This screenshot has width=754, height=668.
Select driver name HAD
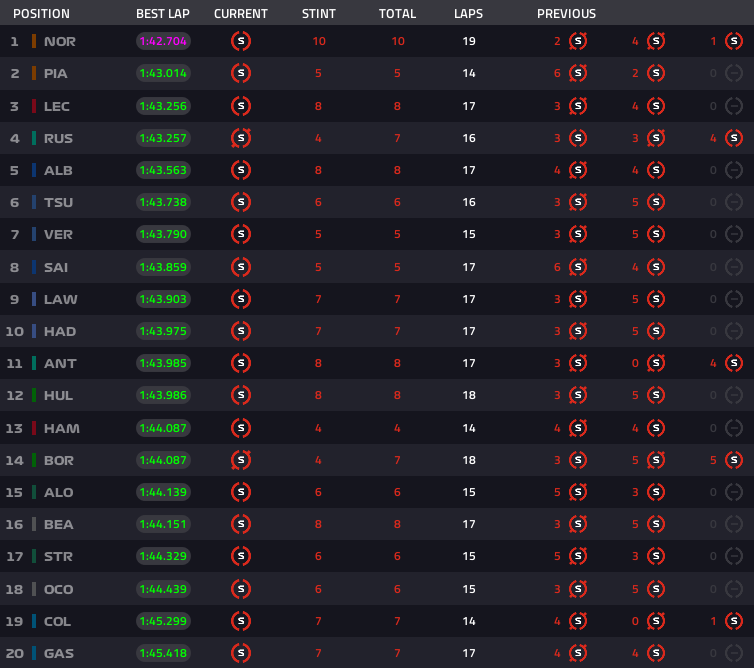(x=60, y=331)
